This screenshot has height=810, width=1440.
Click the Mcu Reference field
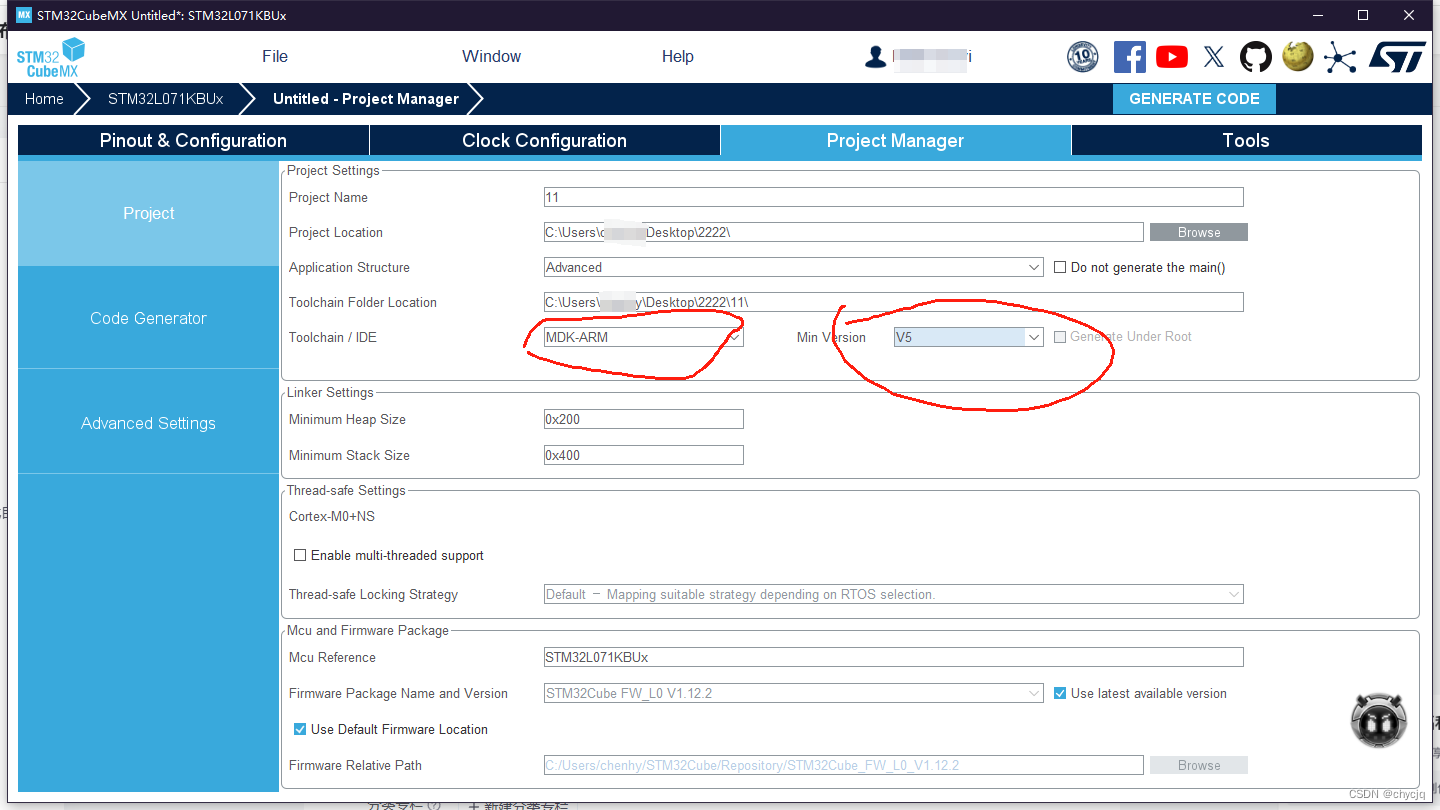(894, 657)
